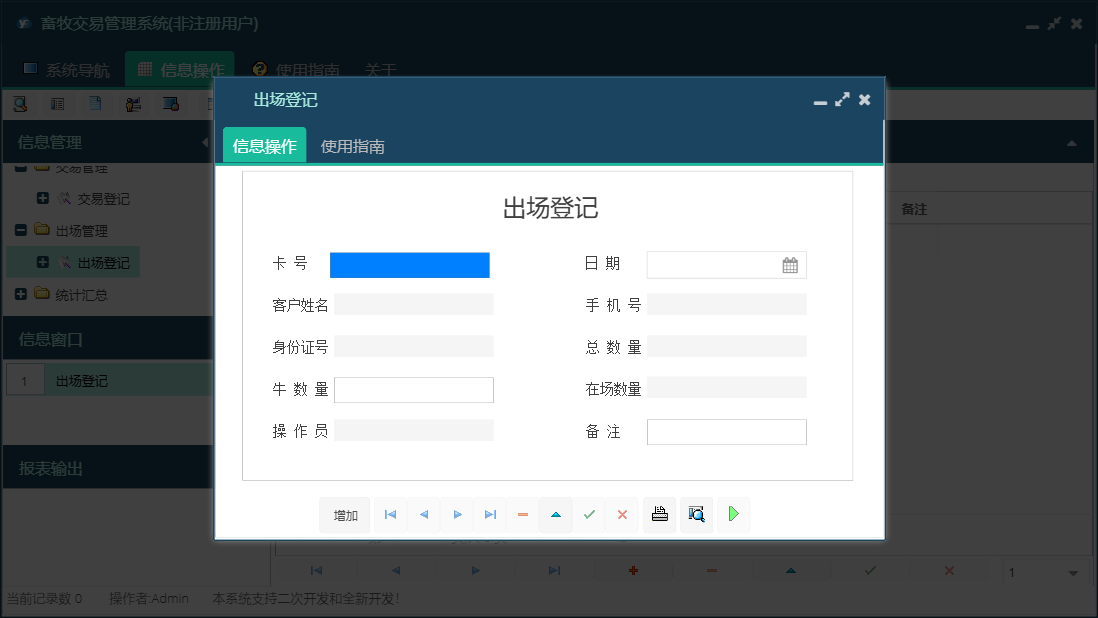Go to first record with skip-back arrow

coord(390,514)
